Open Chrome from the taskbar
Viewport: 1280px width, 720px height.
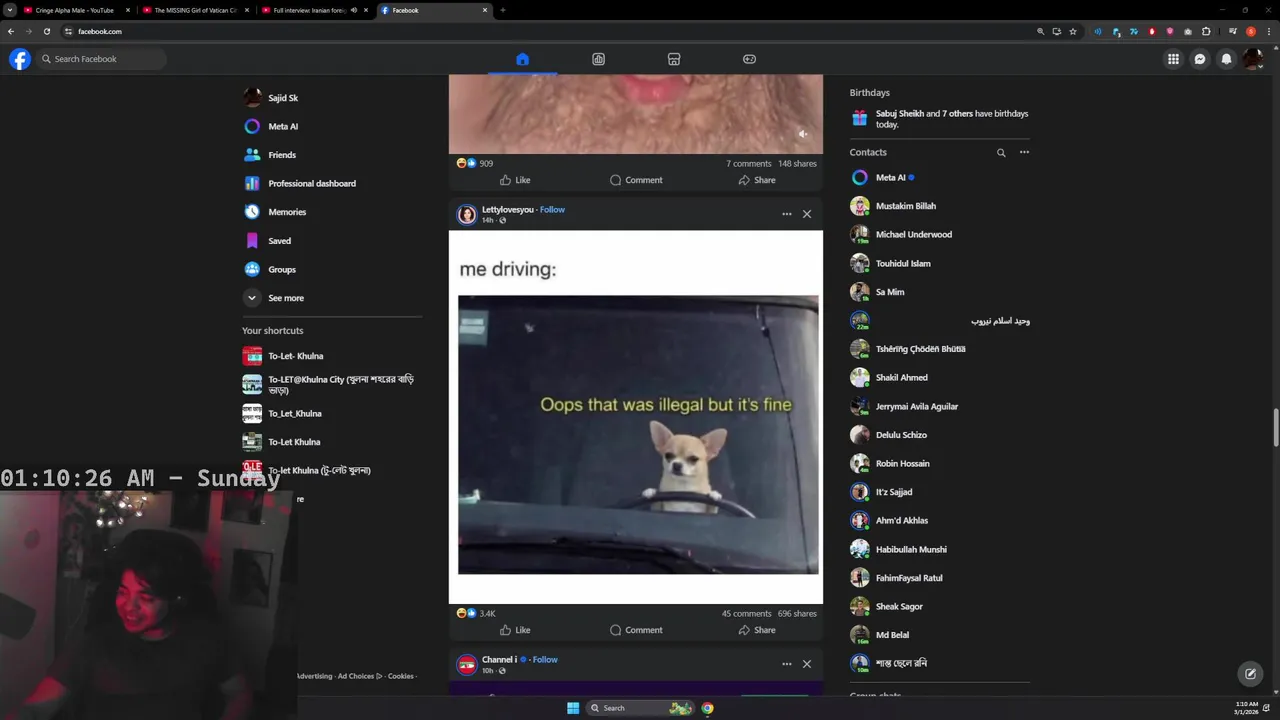coord(707,708)
